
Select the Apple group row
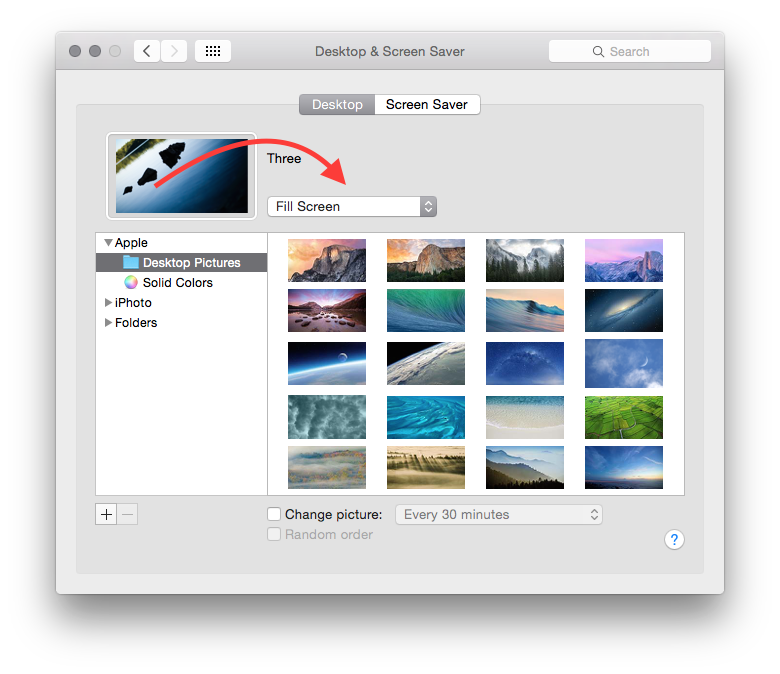pyautogui.click(x=182, y=243)
